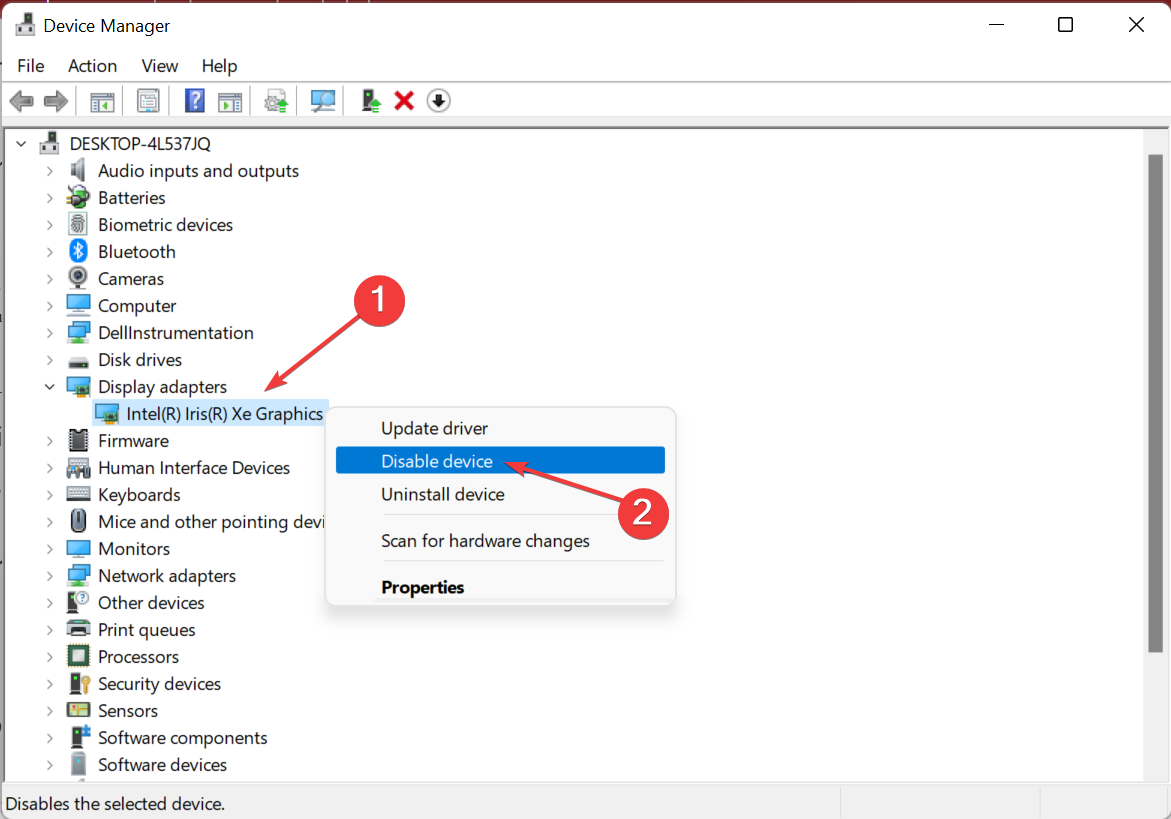Maximize the Device Manager window
Screen dimensions: 1171x819
tap(1066, 25)
